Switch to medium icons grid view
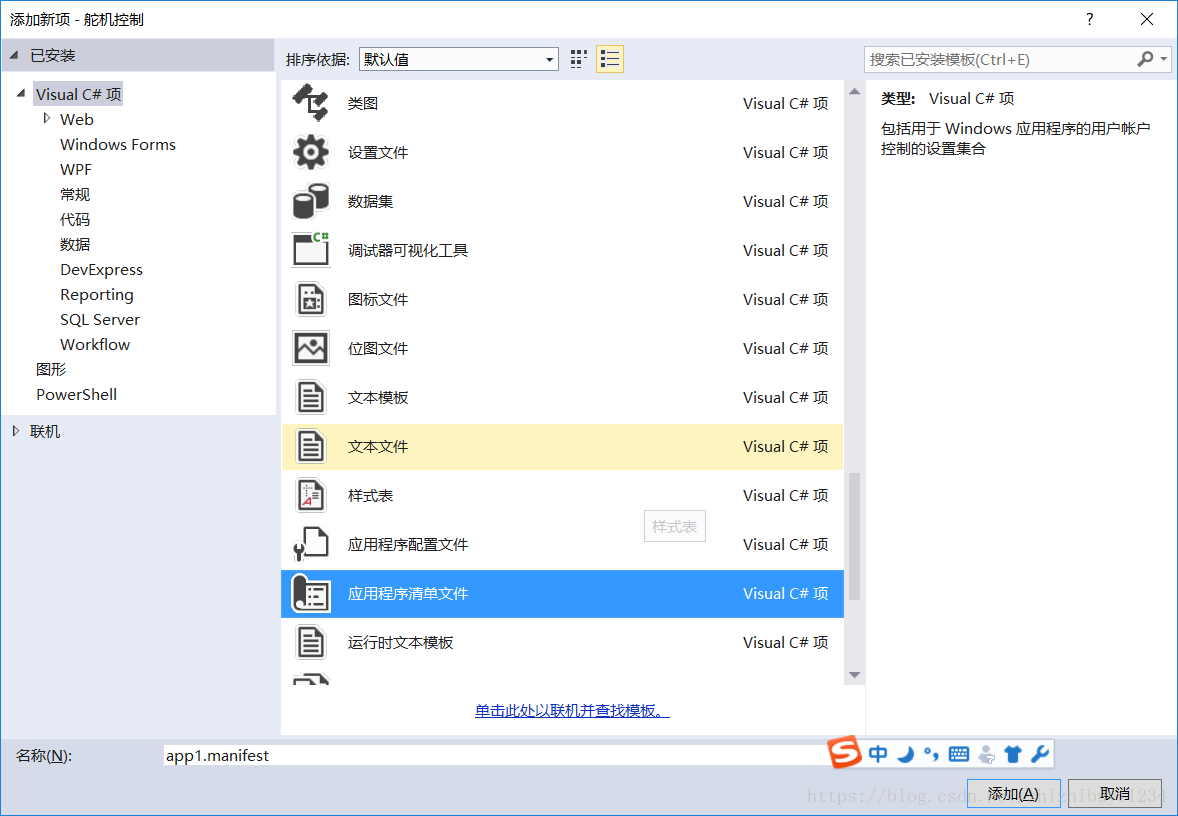The width and height of the screenshot is (1178, 816). pyautogui.click(x=578, y=59)
